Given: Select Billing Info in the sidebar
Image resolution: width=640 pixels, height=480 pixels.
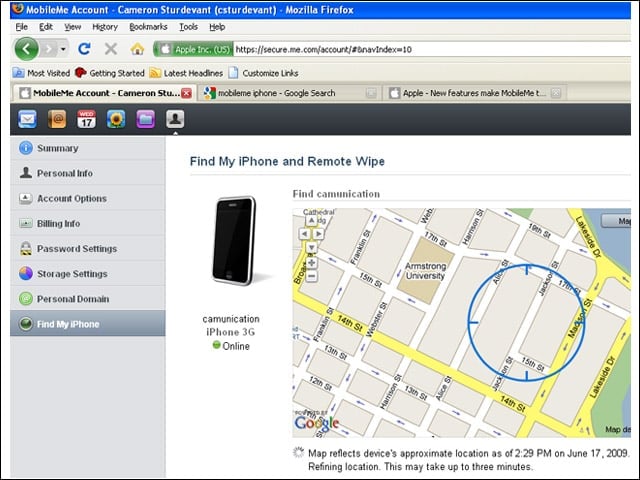Looking at the screenshot, I should click(x=88, y=224).
